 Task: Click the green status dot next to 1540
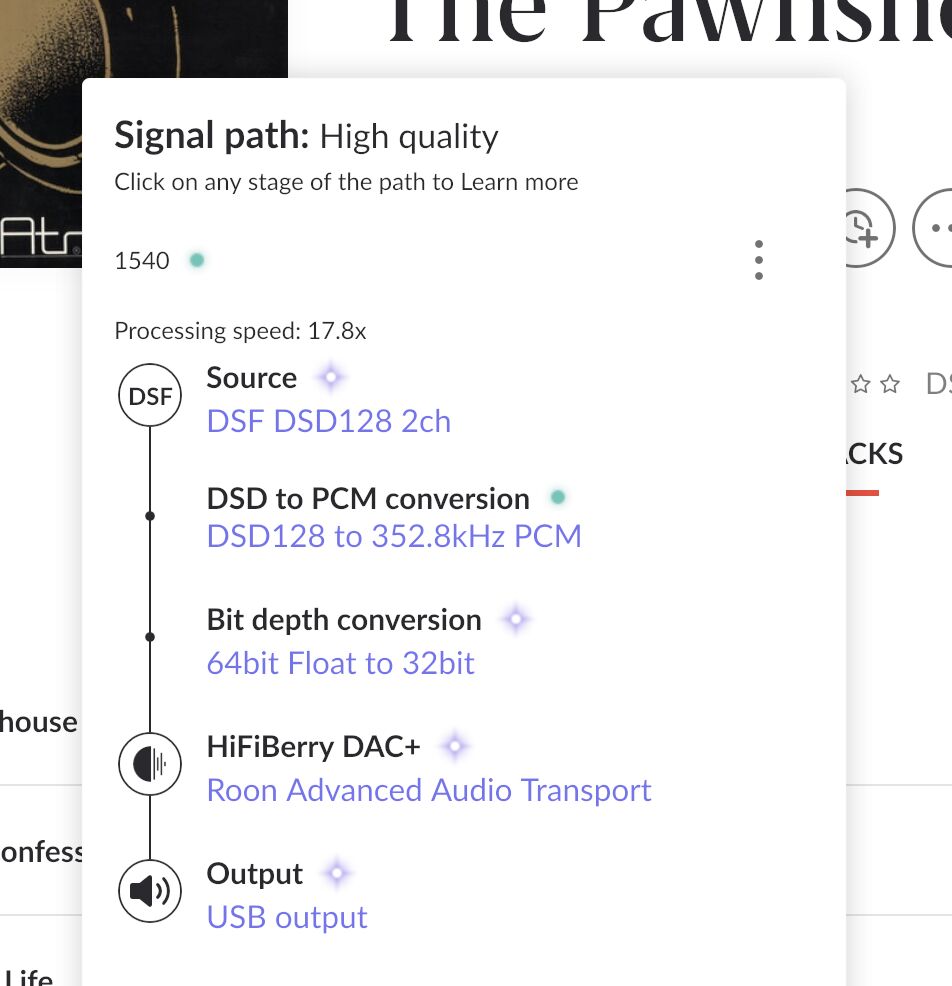[197, 261]
